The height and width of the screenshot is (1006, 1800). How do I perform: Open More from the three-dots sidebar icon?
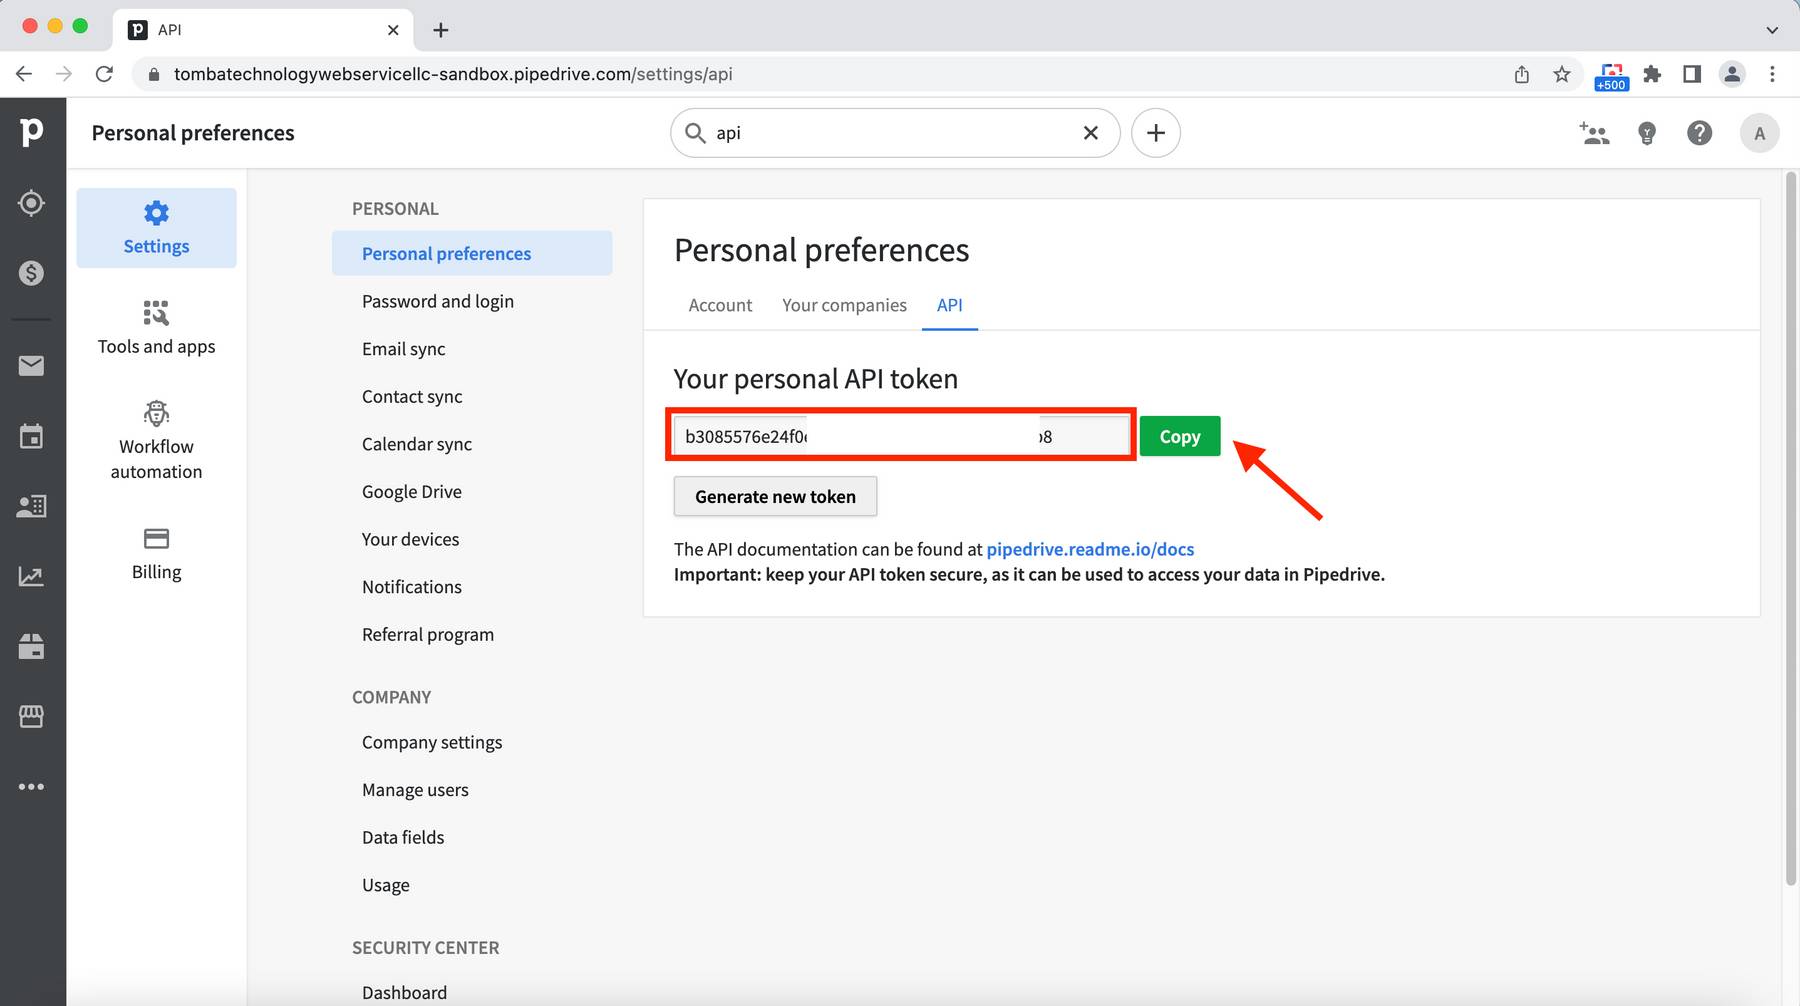(31, 786)
